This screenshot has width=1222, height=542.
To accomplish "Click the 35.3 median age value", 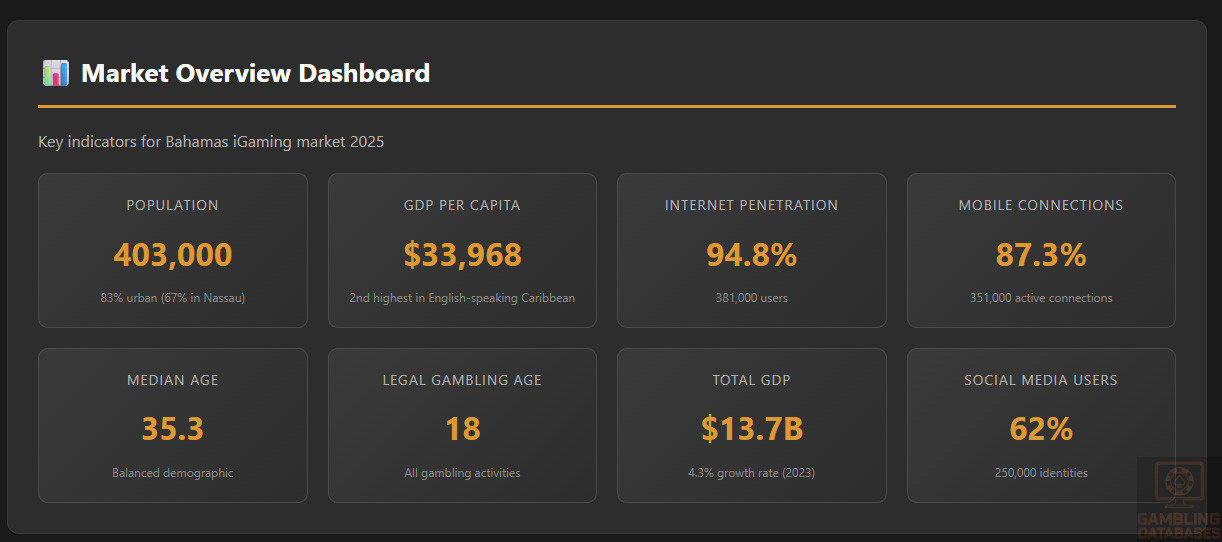I will coord(172,429).
